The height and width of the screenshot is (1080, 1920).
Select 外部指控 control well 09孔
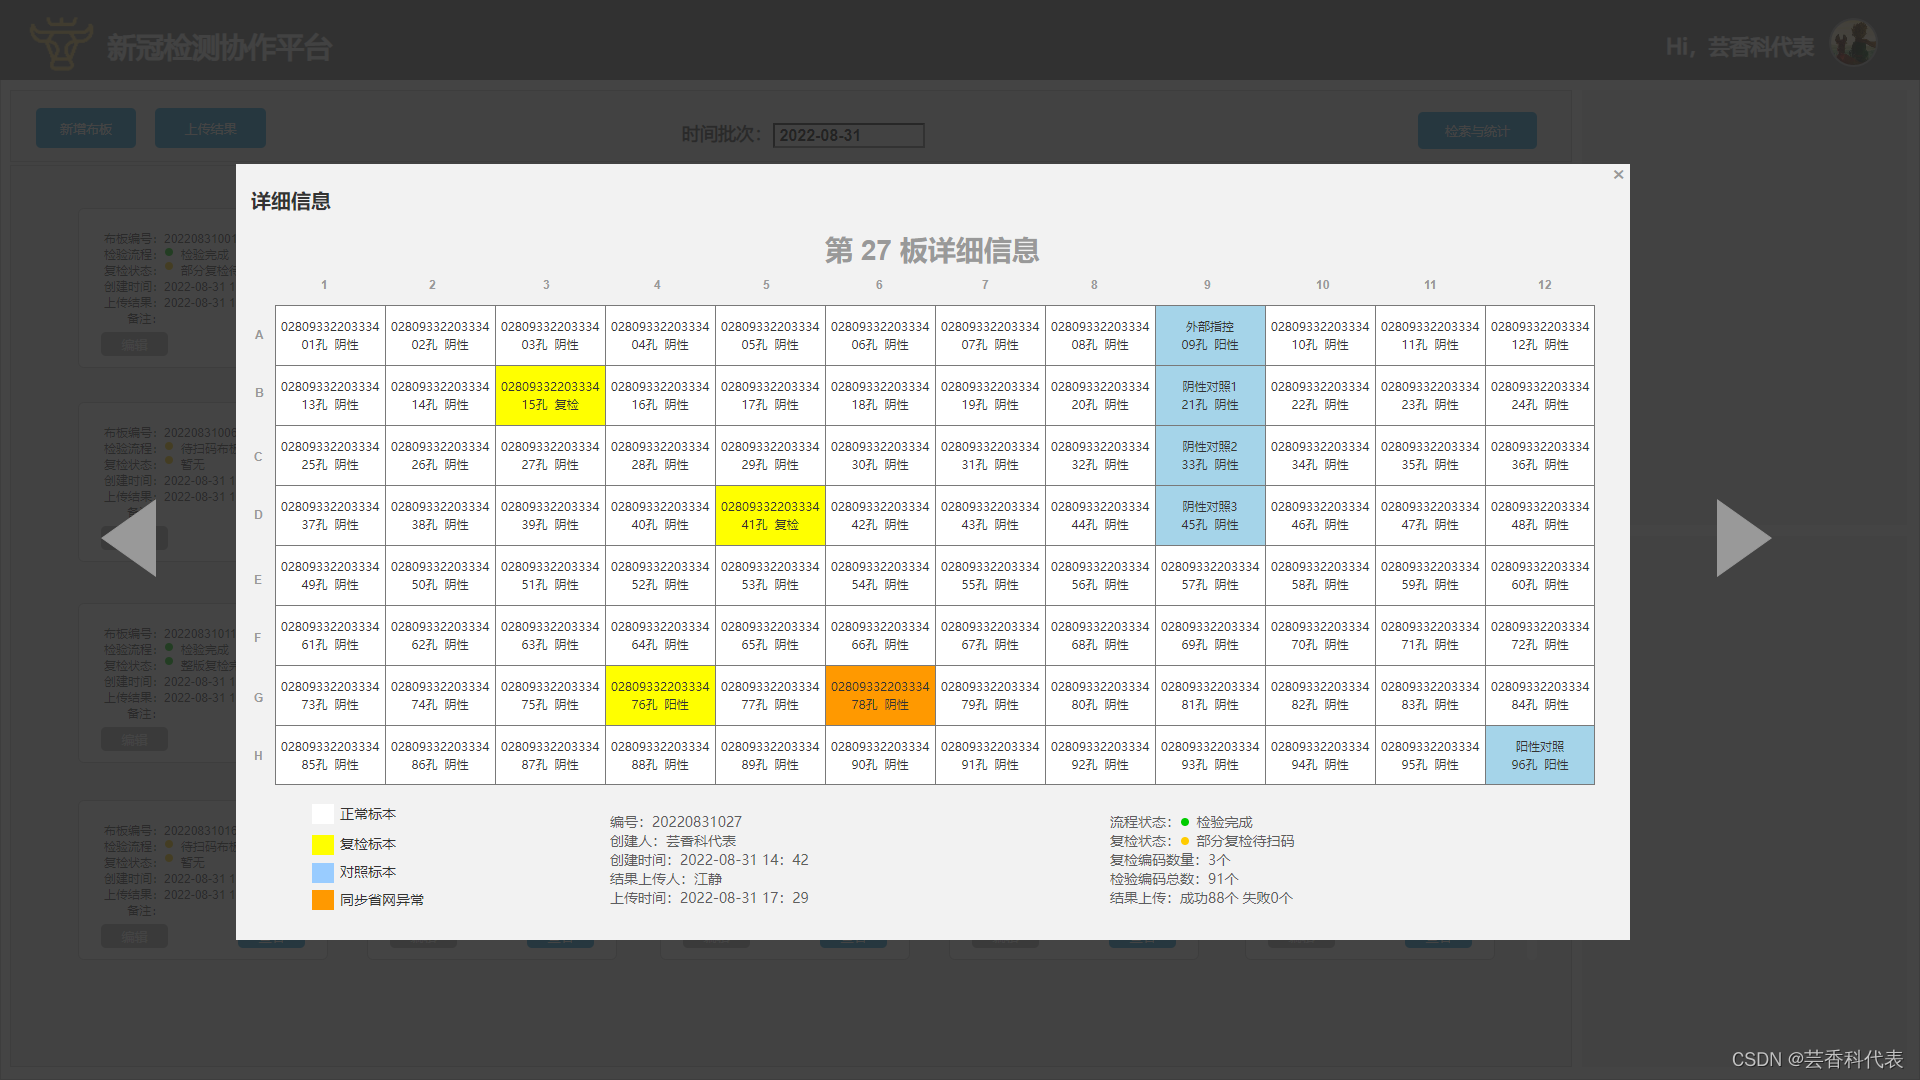tap(1210, 335)
